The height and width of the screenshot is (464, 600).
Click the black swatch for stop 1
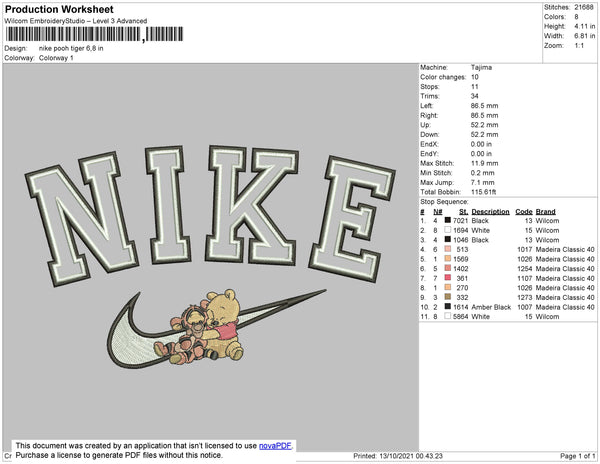(x=447, y=221)
